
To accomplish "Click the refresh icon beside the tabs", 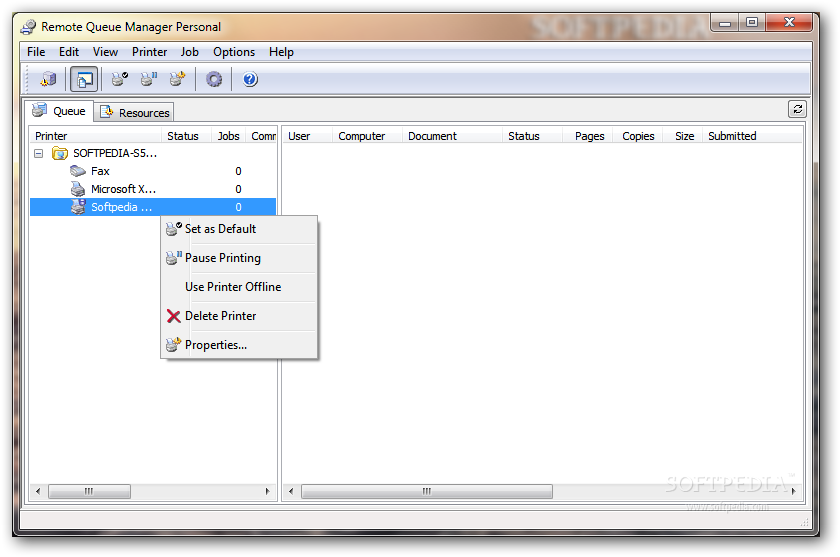I will pos(797,109).
